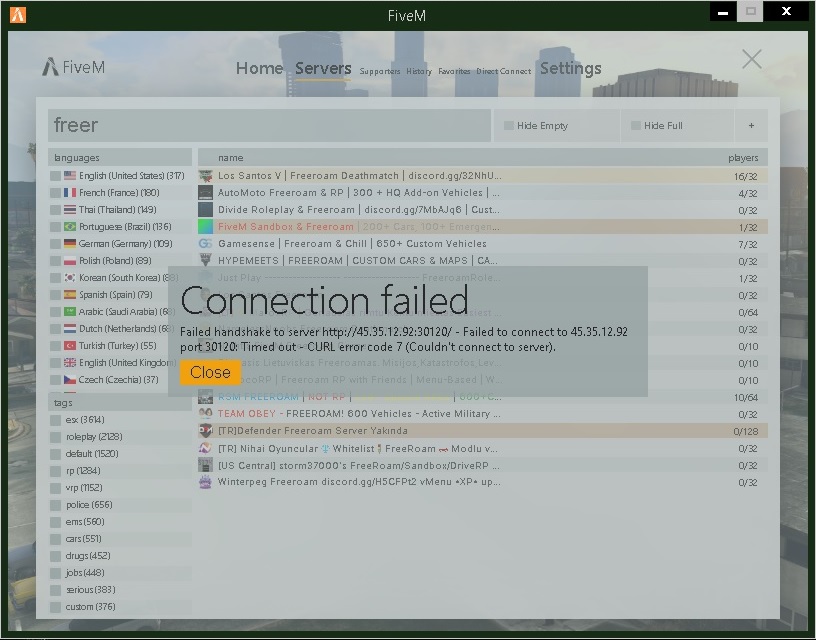
Task: Enable the police tag filter
Action: pyautogui.click(x=120, y=505)
